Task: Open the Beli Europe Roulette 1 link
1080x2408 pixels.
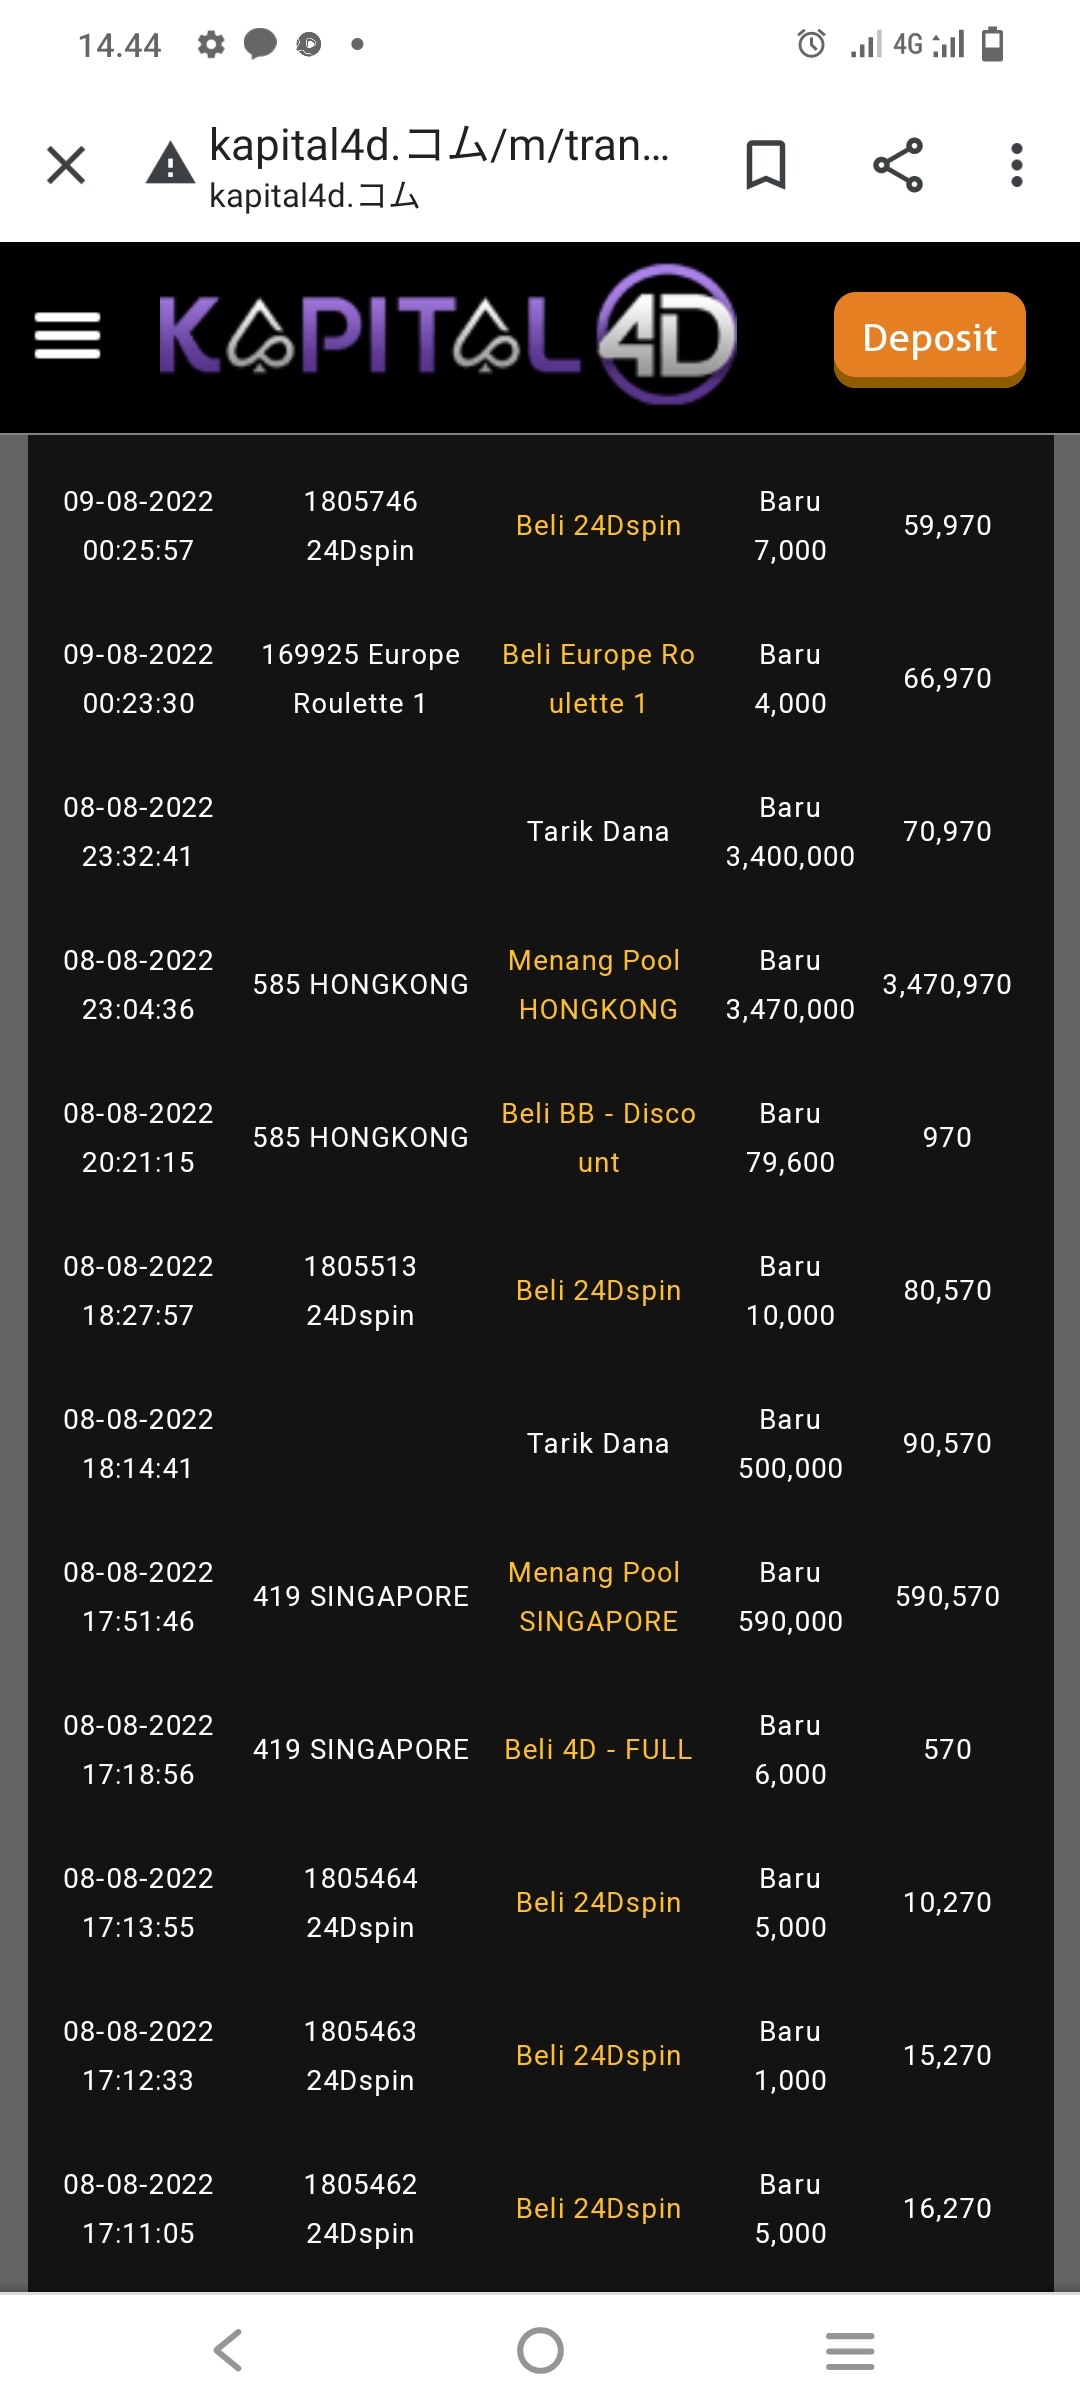Action: 598,679
